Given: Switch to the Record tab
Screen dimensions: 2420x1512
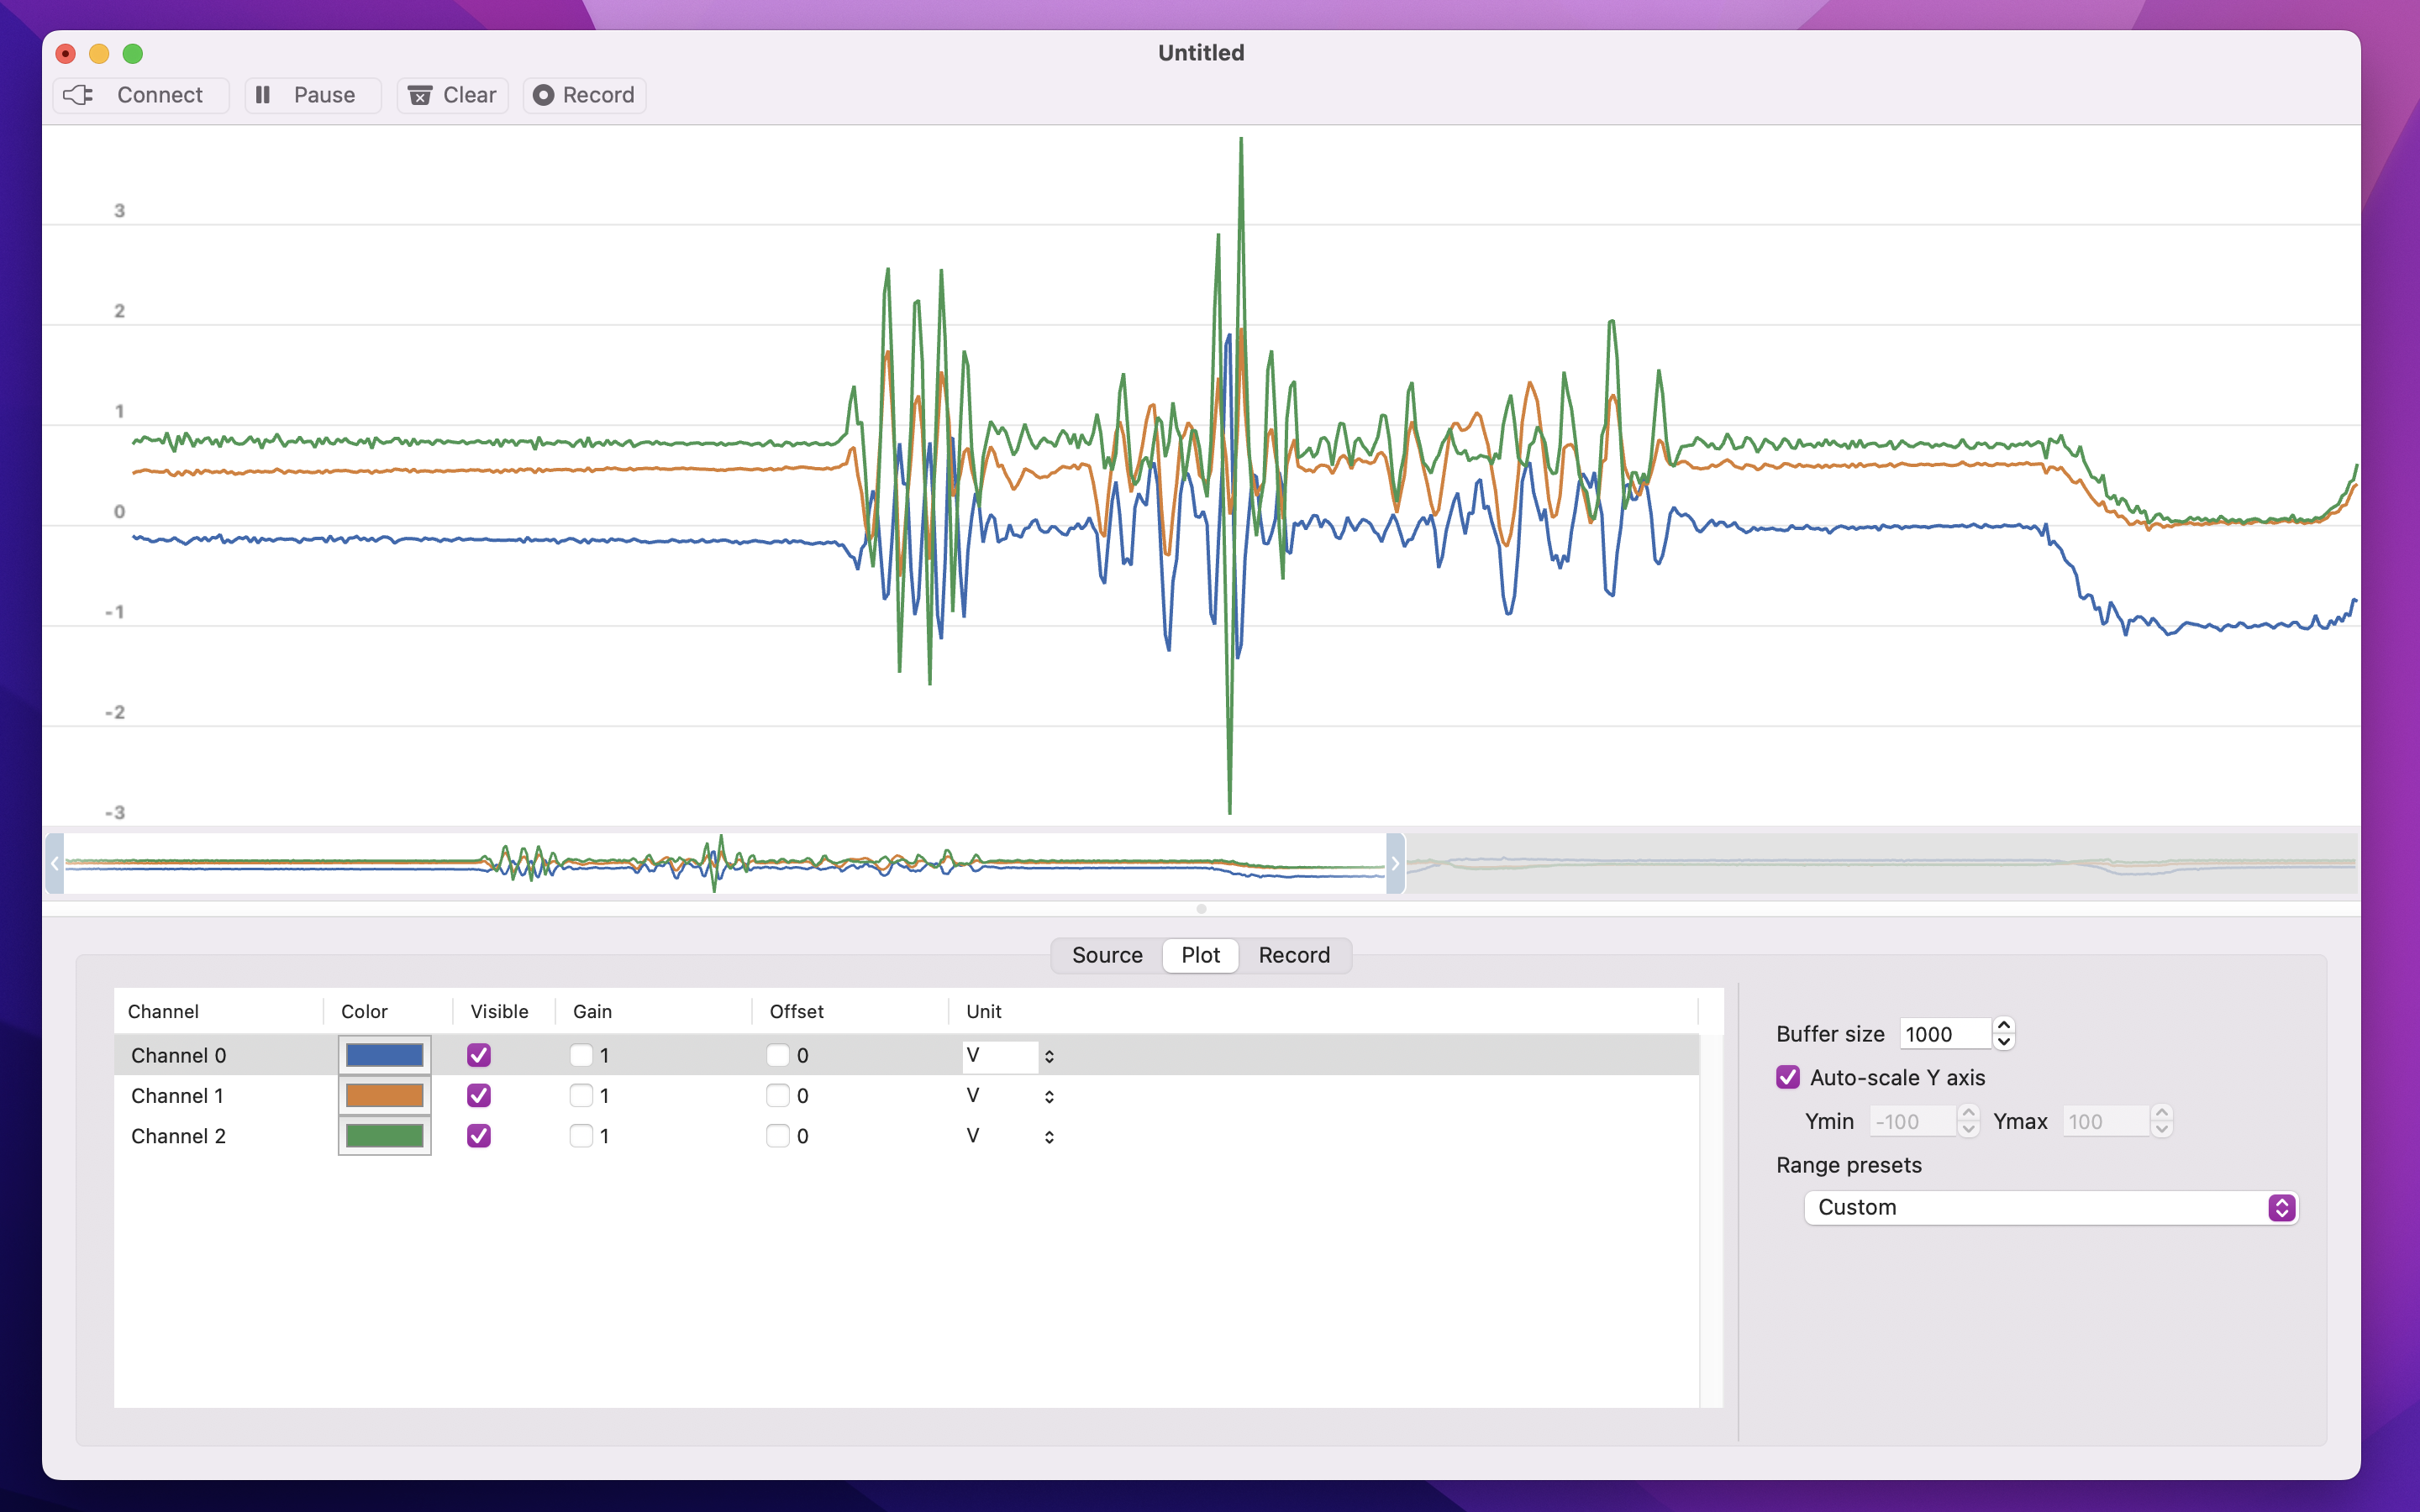Looking at the screenshot, I should pos(1294,955).
